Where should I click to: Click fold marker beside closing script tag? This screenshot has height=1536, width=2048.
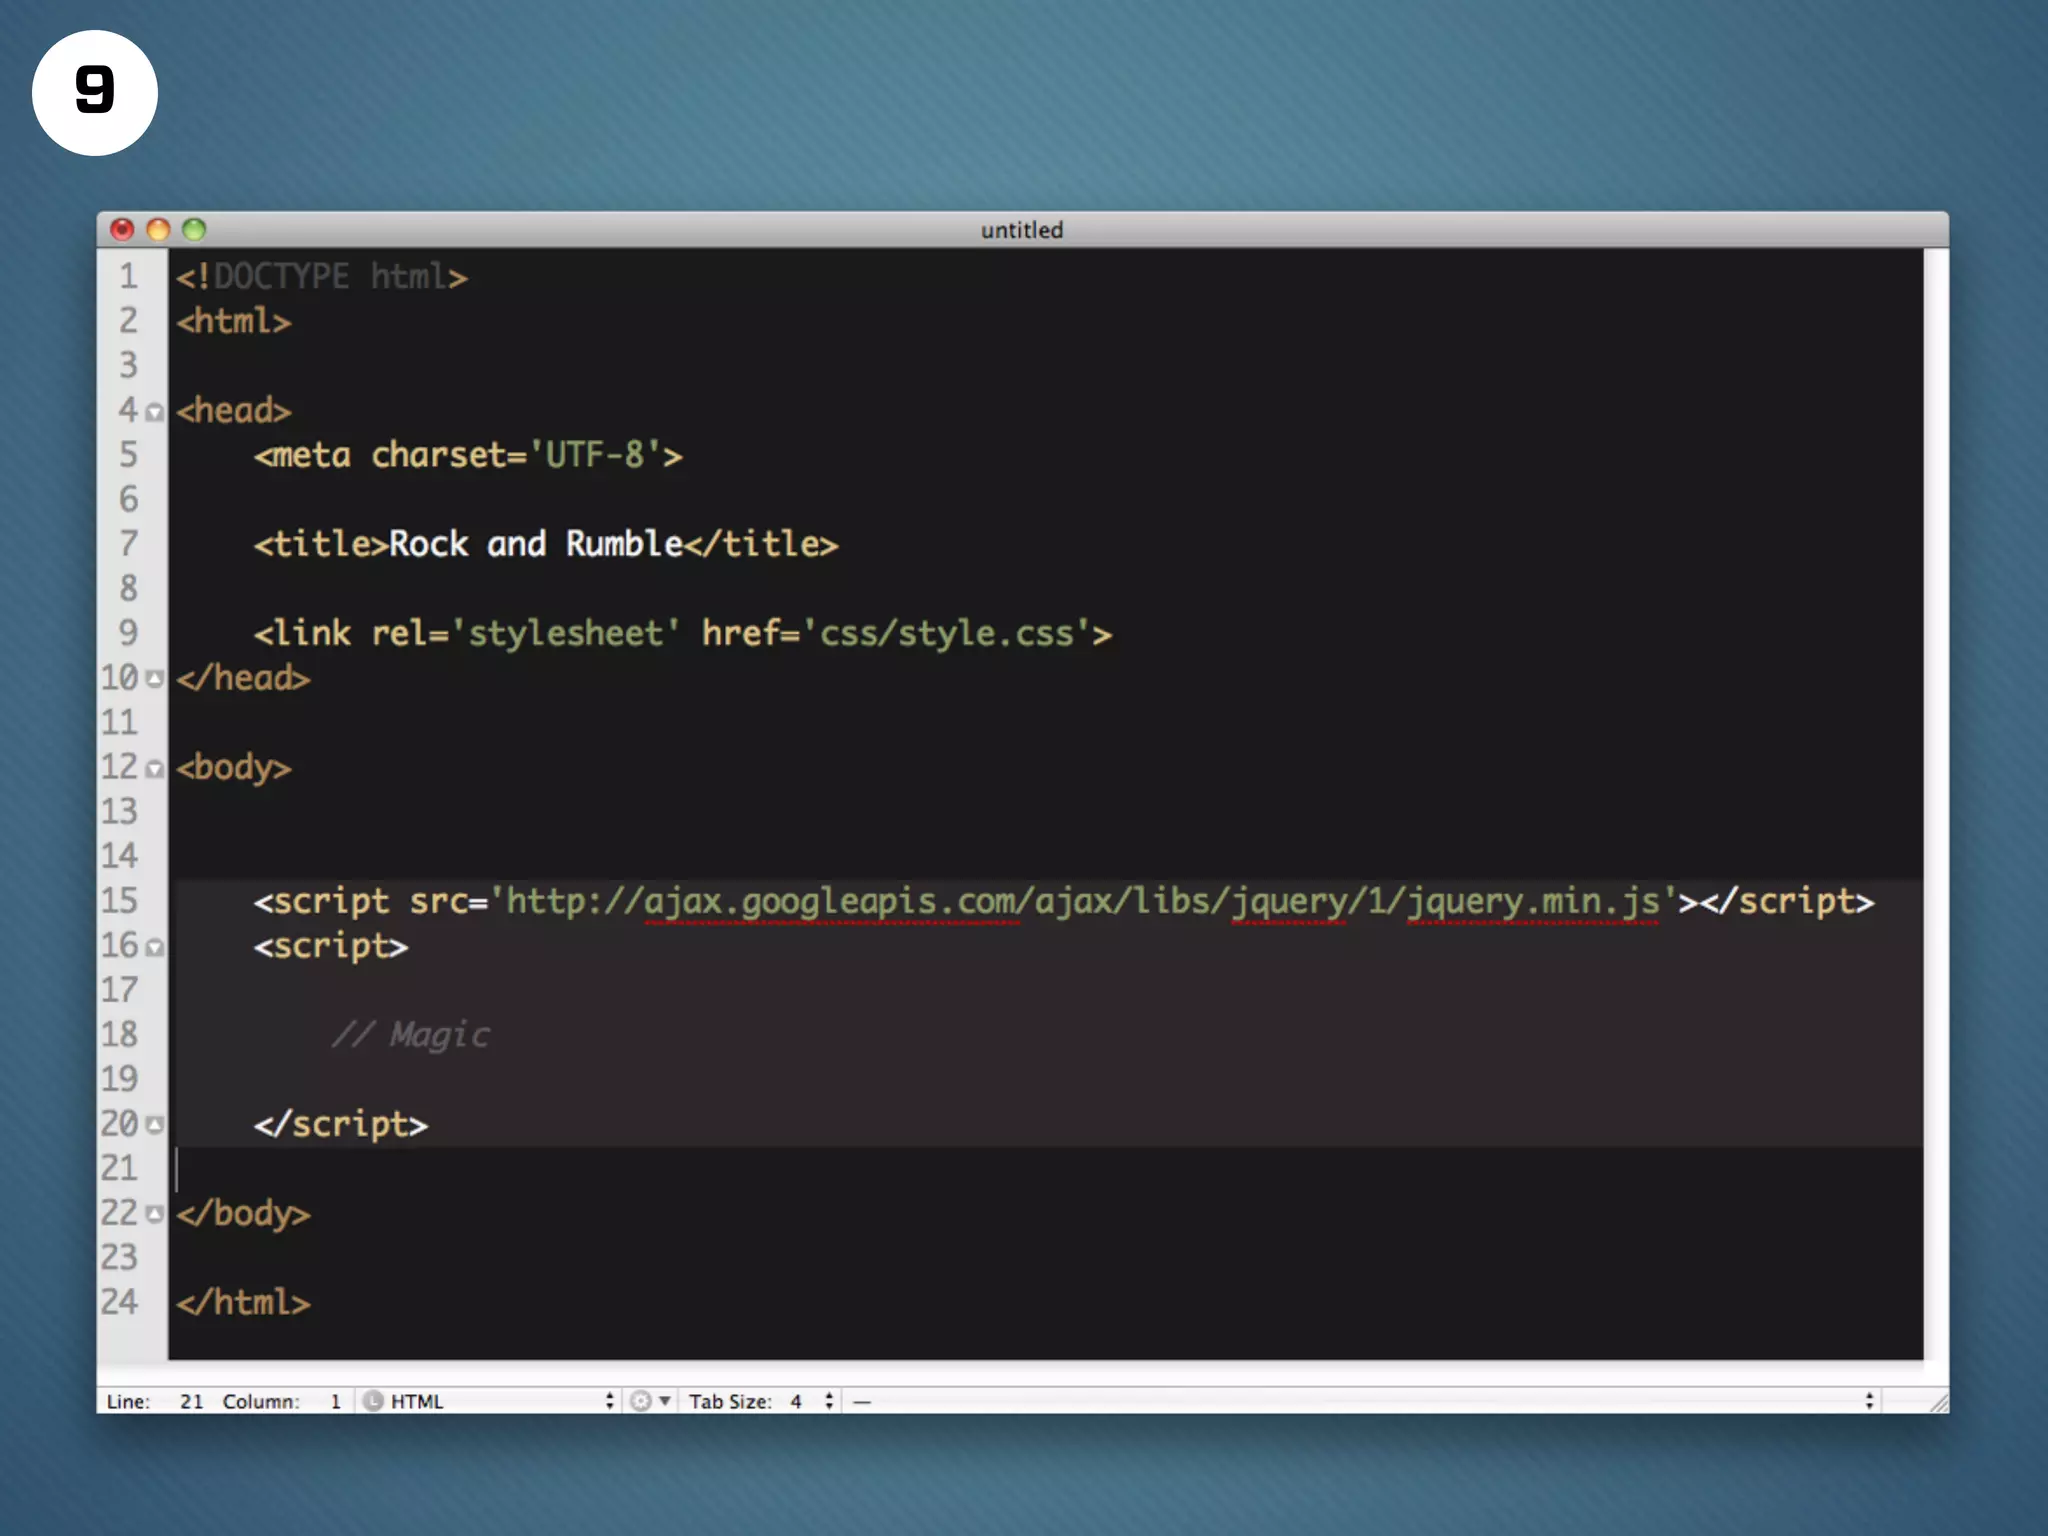(x=154, y=1125)
